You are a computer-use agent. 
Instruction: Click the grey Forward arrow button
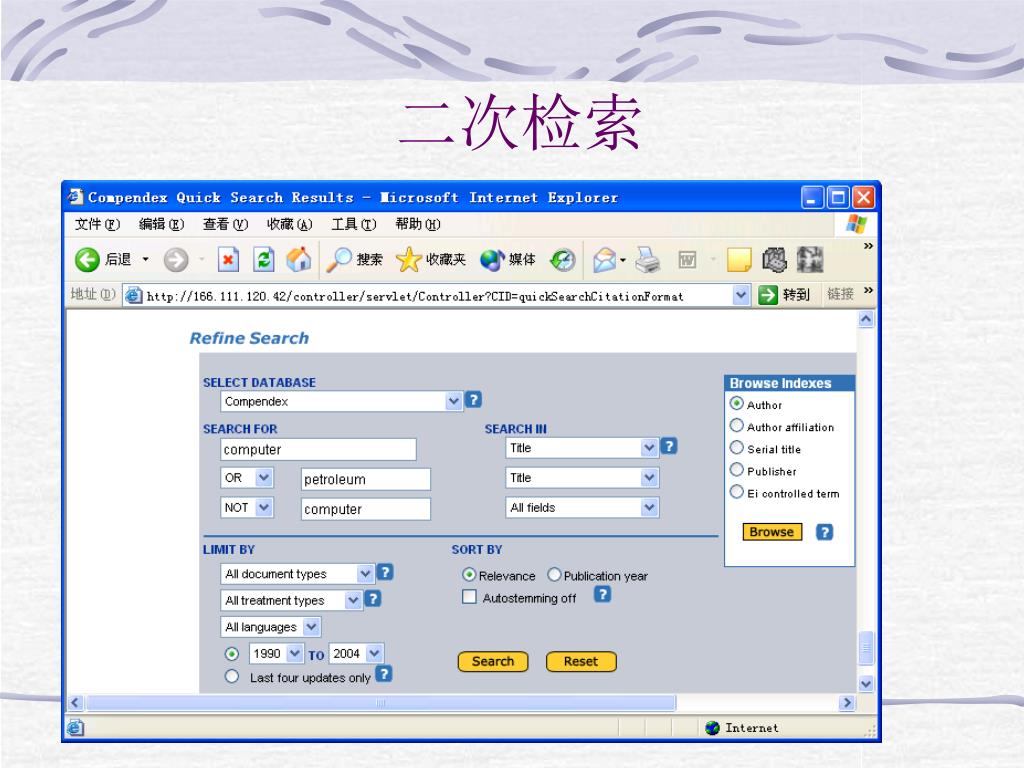coord(175,260)
